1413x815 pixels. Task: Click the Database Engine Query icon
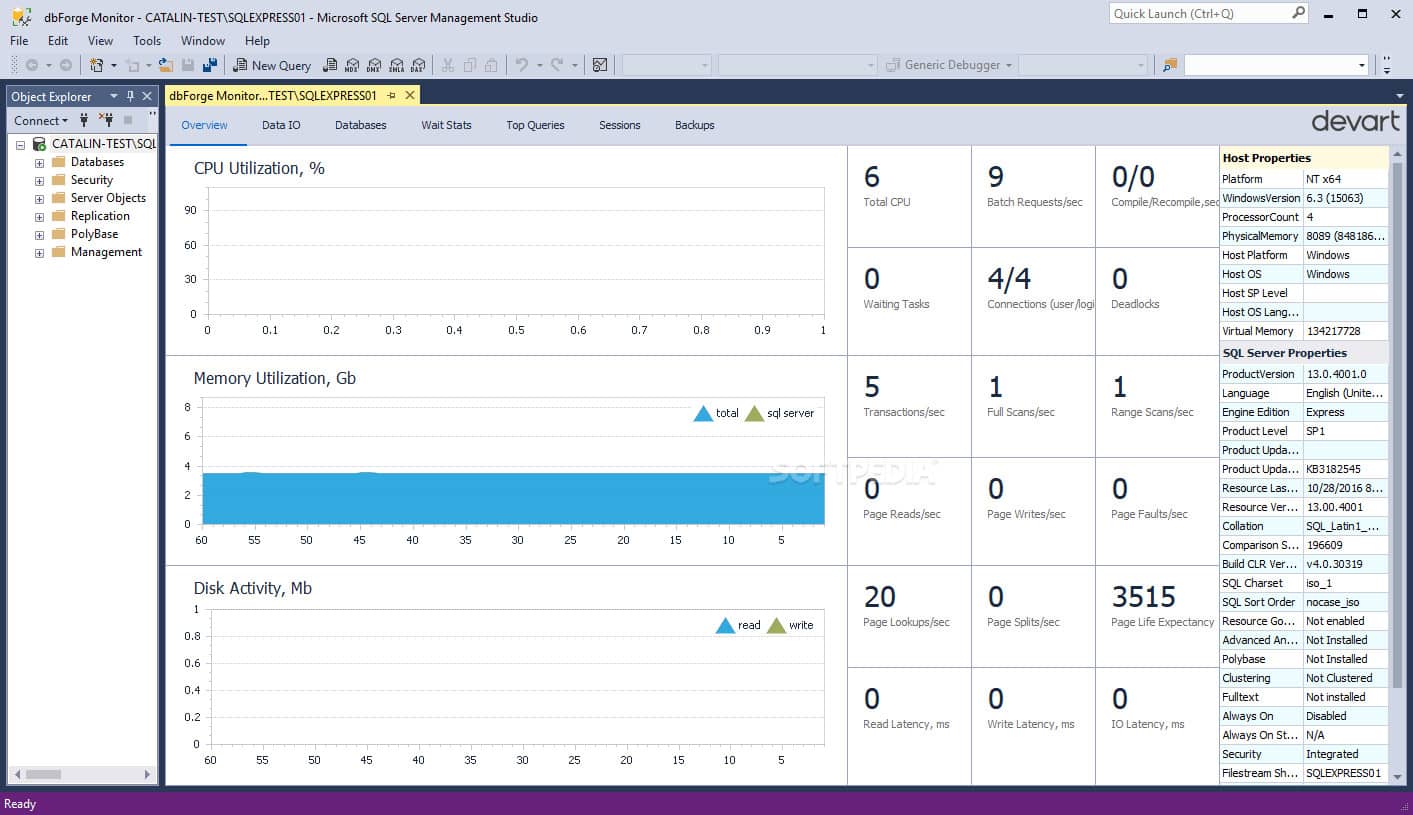coord(329,65)
